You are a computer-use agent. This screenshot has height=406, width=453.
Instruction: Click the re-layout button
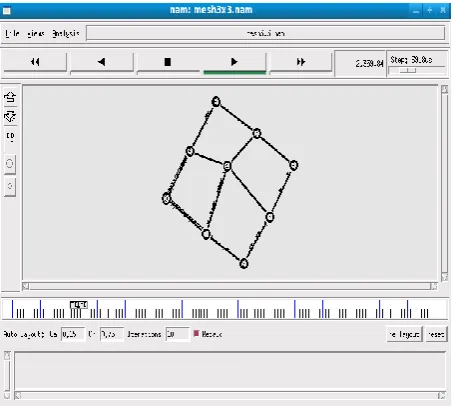[x=404, y=334]
